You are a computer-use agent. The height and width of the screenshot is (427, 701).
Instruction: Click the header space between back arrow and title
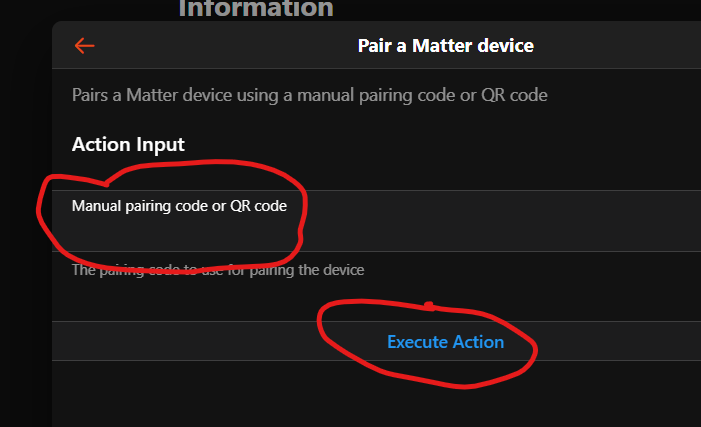coord(220,45)
